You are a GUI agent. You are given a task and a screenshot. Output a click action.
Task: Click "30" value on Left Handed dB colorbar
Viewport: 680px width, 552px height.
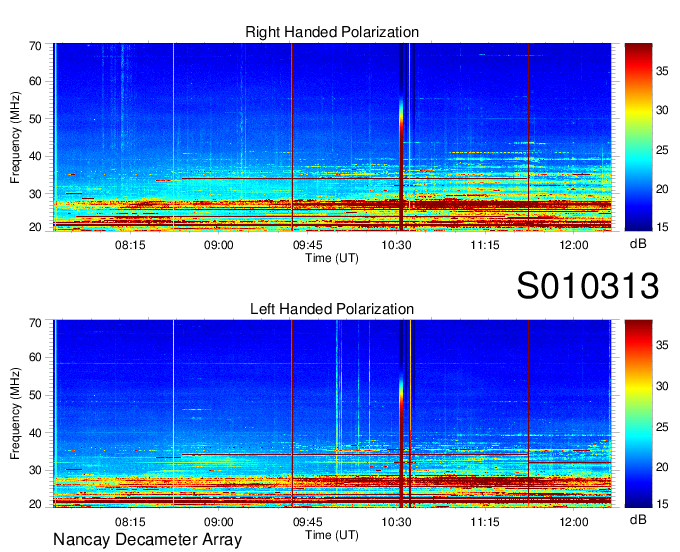tap(662, 386)
